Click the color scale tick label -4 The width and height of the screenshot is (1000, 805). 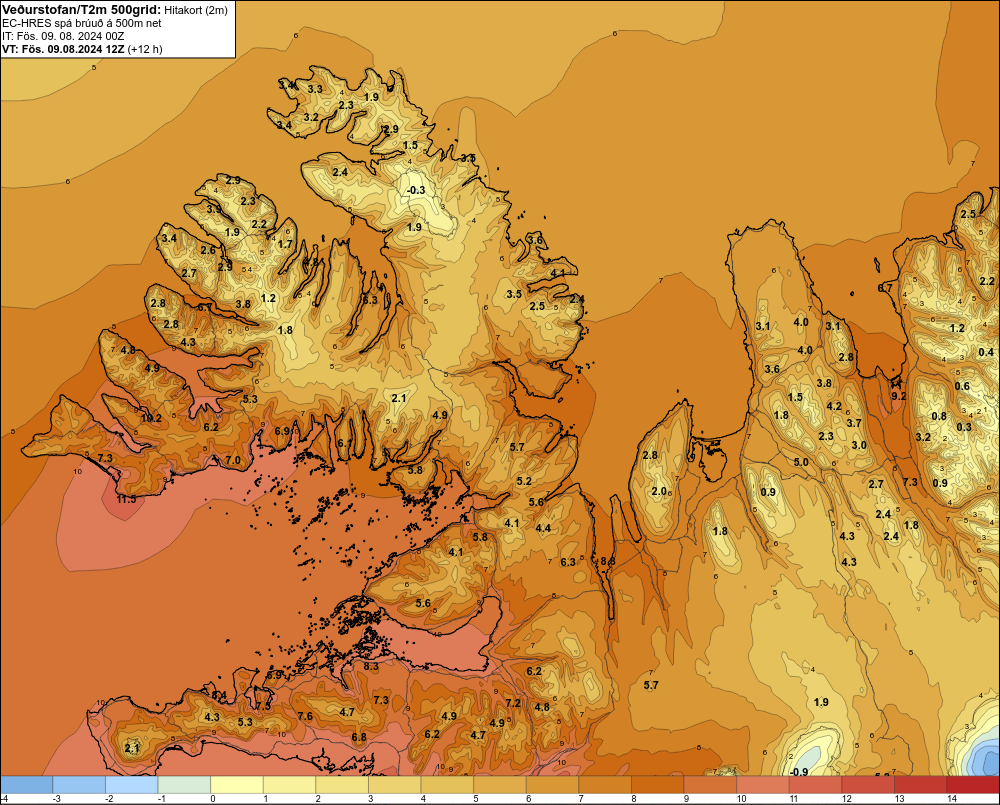pos(4,799)
